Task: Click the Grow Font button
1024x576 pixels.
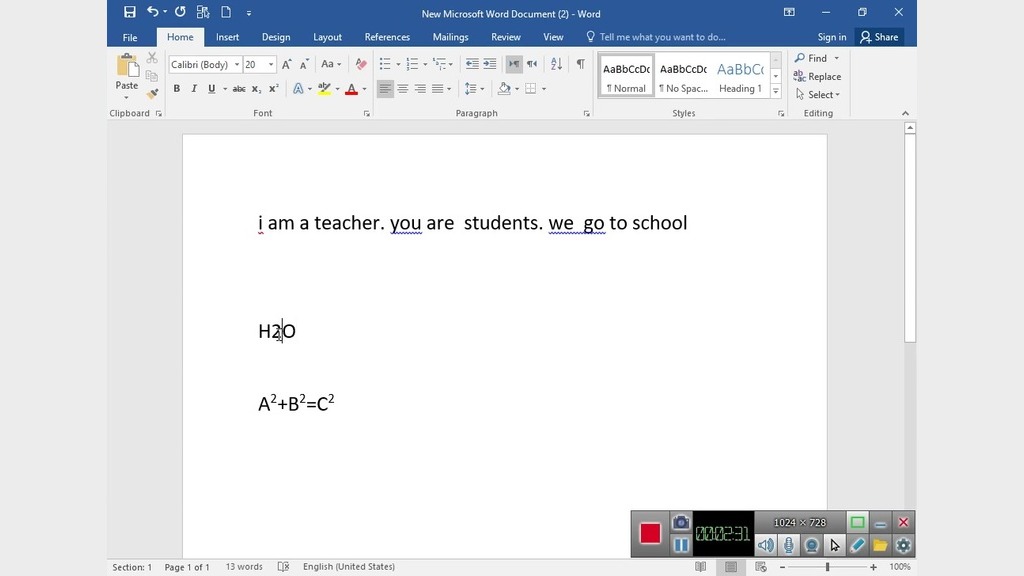Action: (287, 64)
